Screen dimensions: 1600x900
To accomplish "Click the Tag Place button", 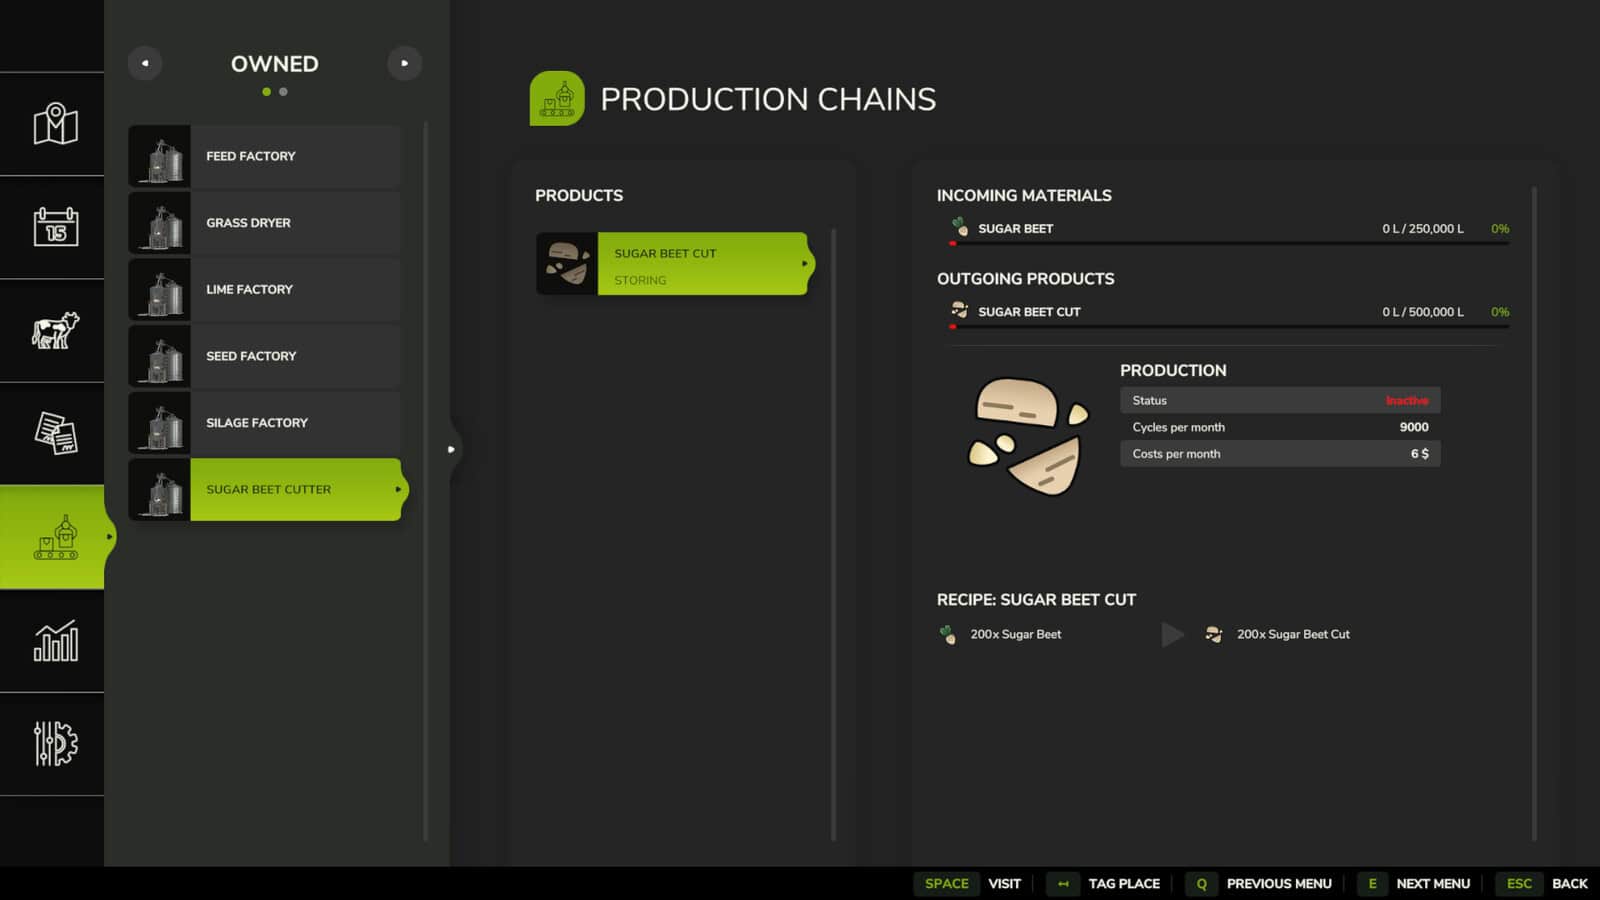I will [x=1104, y=883].
